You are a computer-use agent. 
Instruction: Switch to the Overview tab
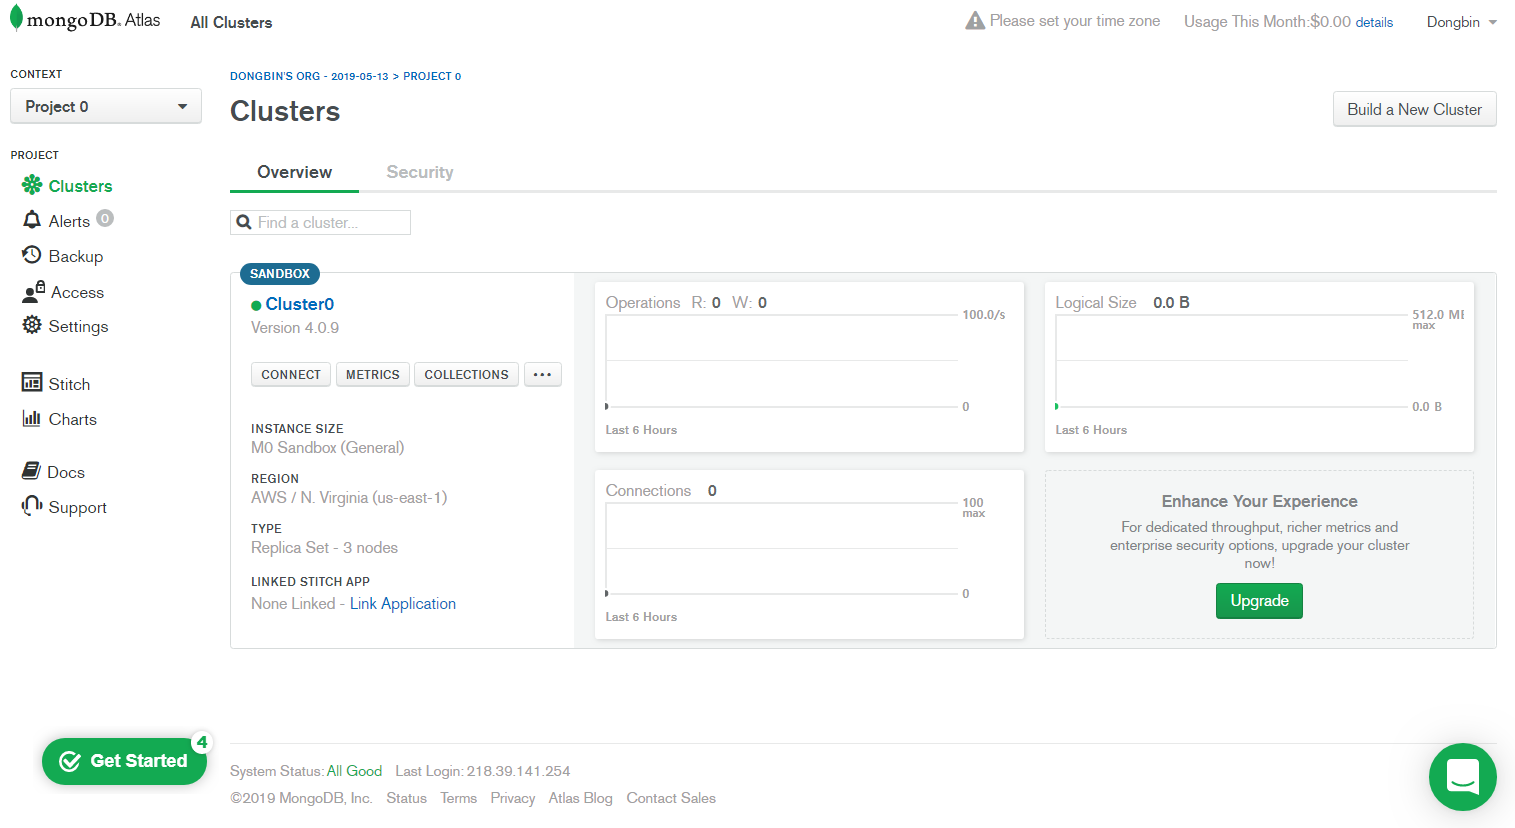pos(294,172)
